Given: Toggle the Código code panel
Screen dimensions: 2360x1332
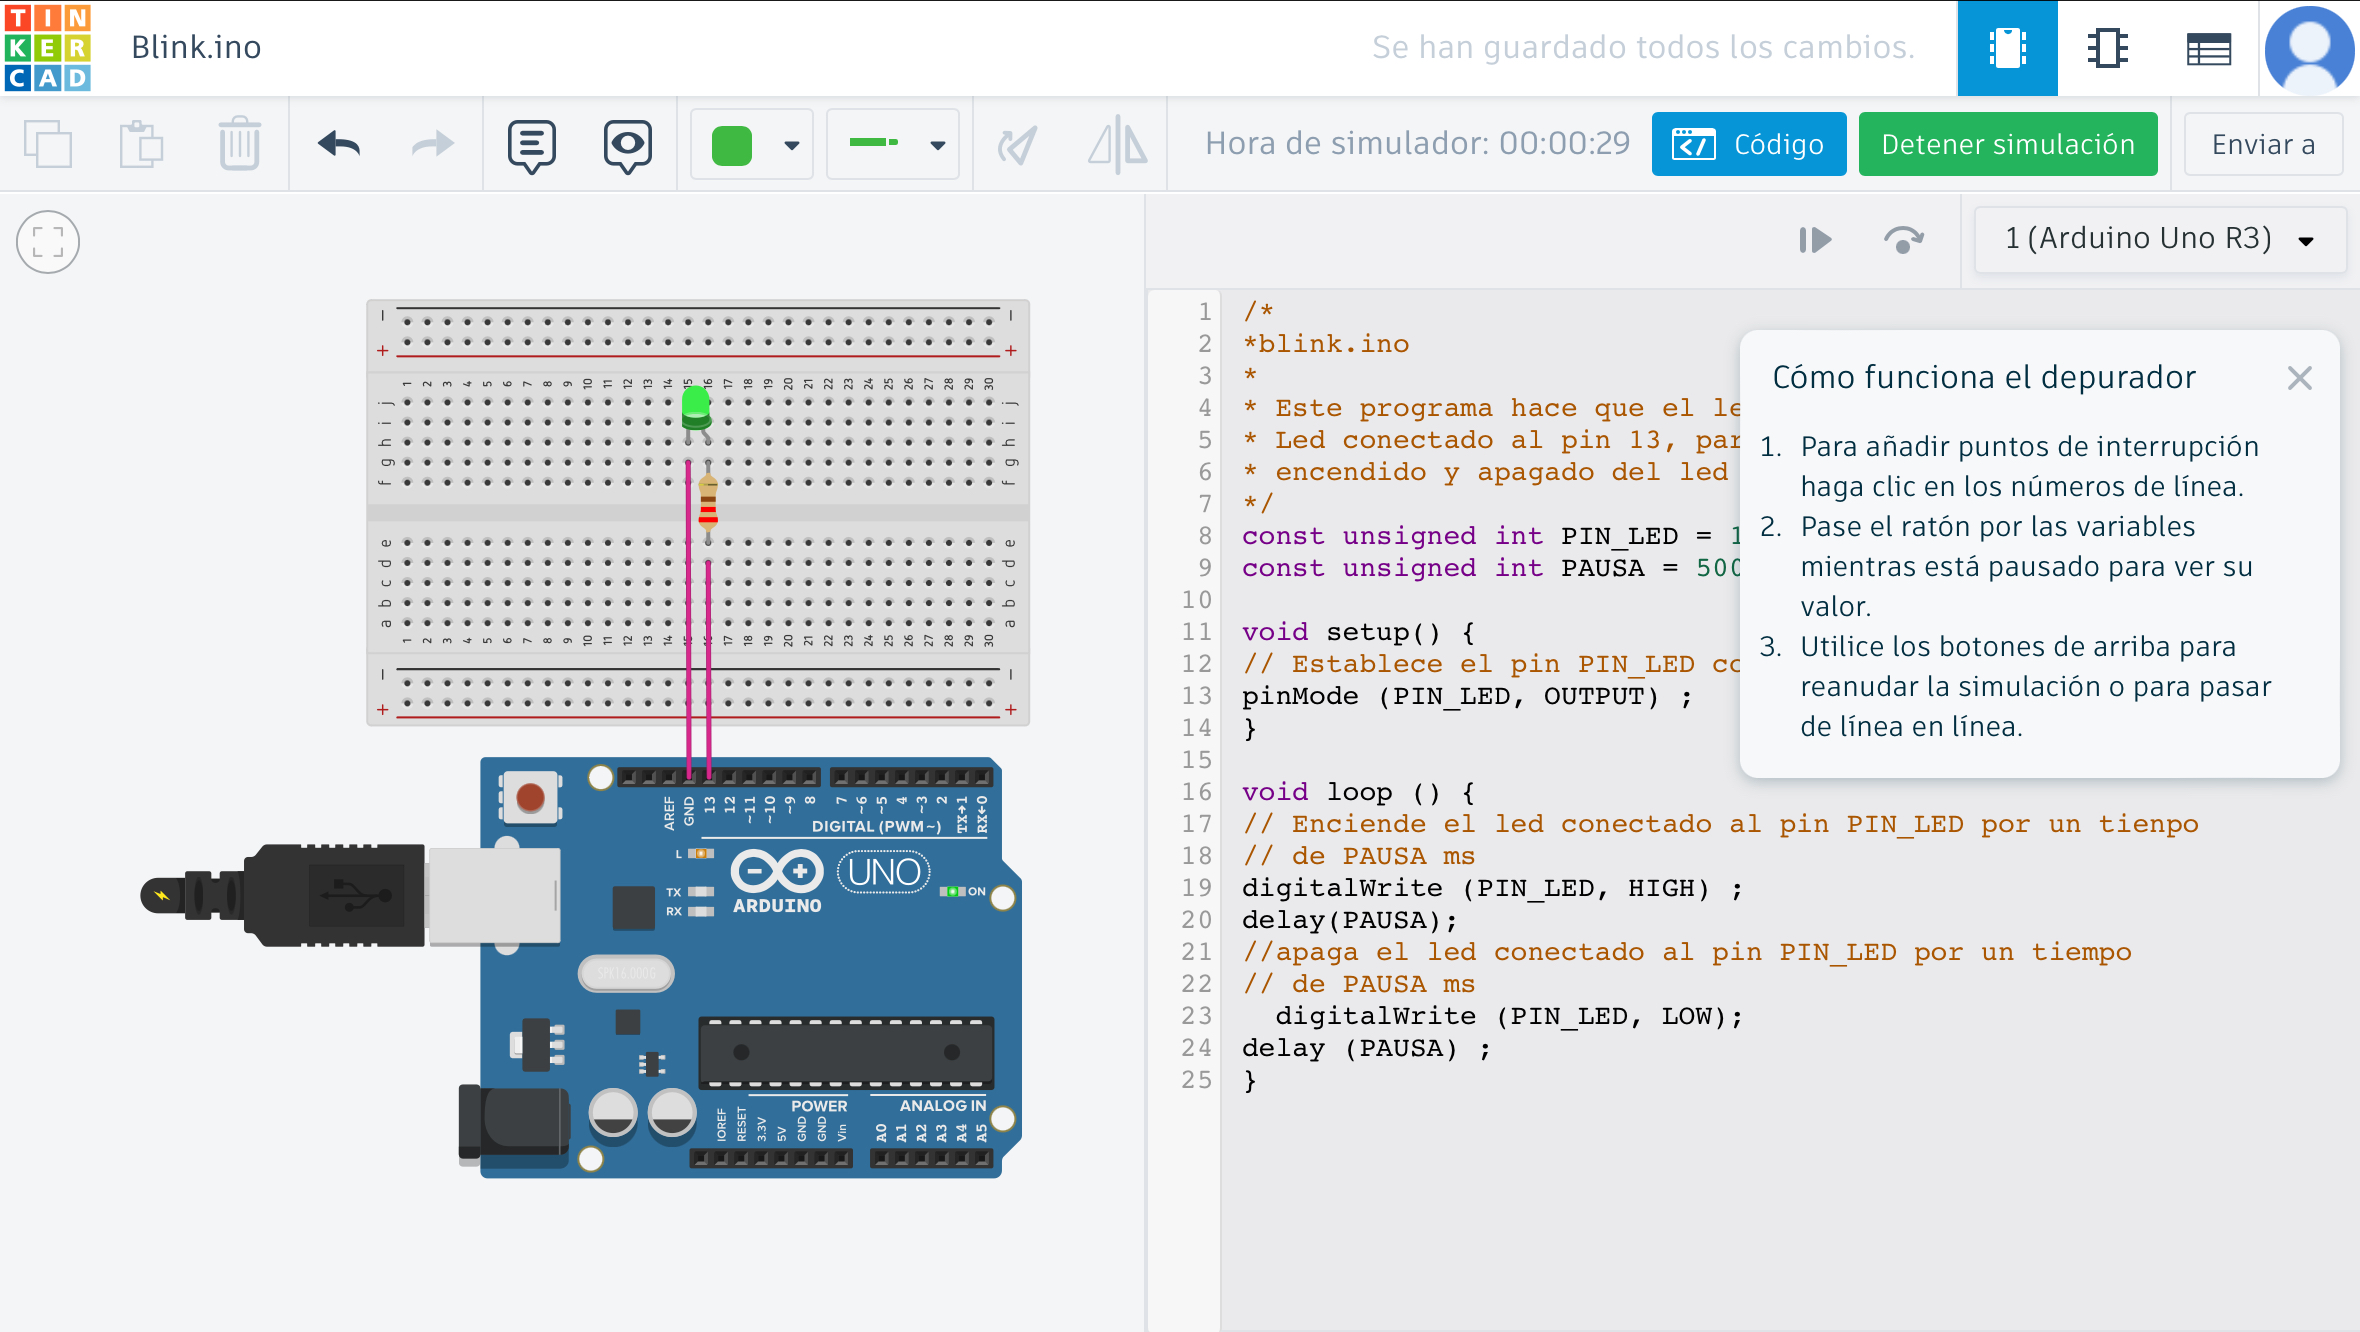Looking at the screenshot, I should 1748,144.
